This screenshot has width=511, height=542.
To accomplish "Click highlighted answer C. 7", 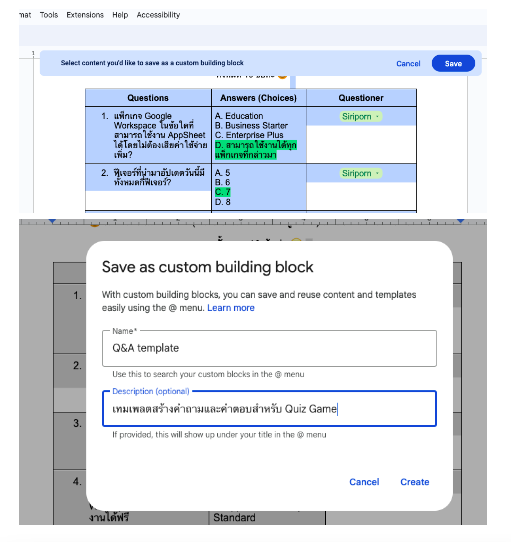I will 222,192.
